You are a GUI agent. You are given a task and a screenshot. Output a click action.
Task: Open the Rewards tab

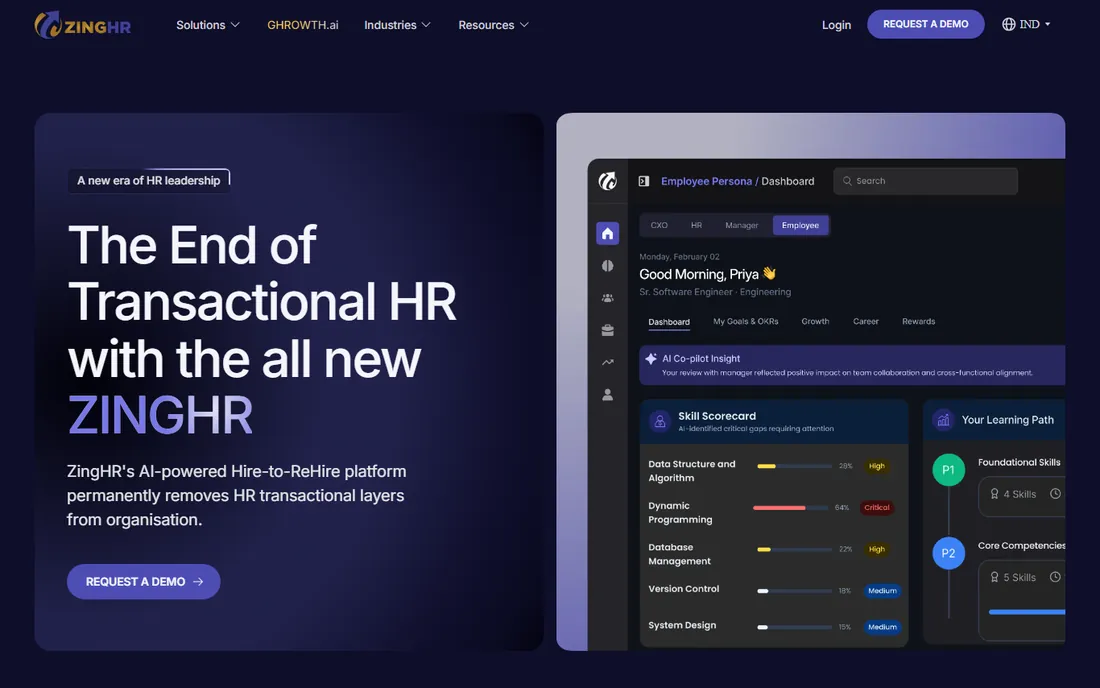click(918, 321)
